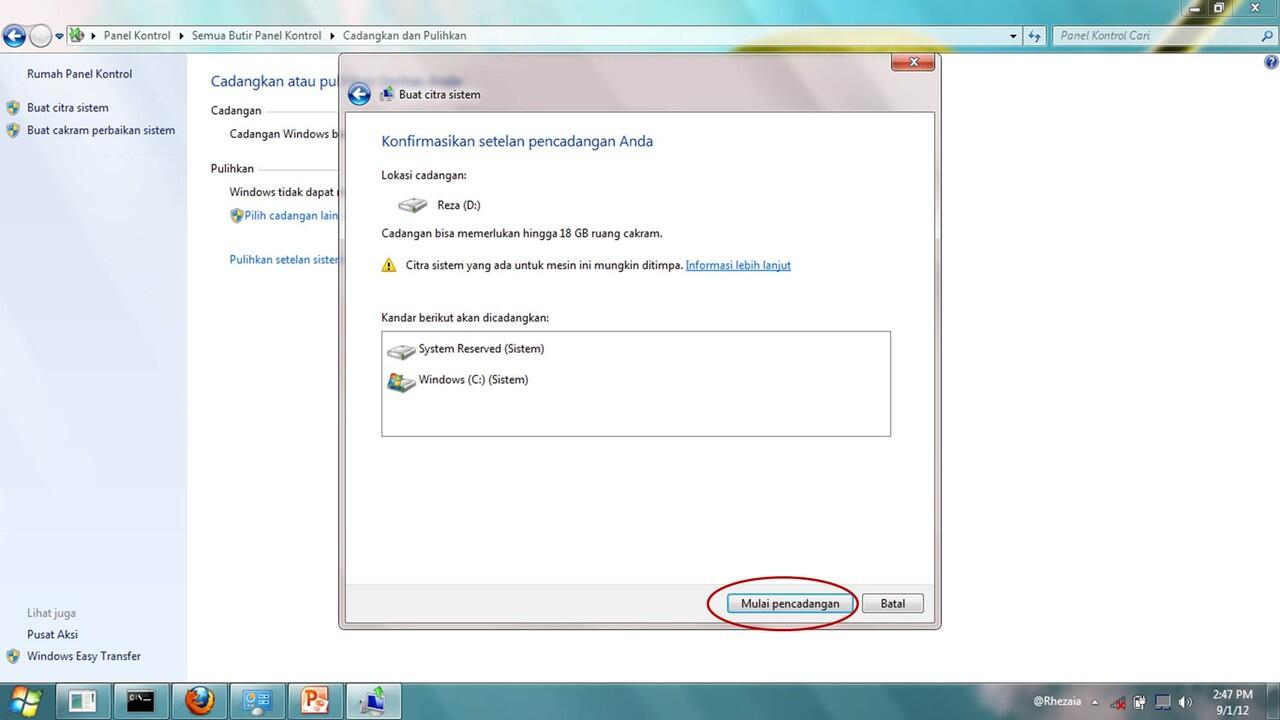Click the shield icon beside Pilih cadangan lain
Screen dimensions: 1280x720
click(x=237, y=216)
